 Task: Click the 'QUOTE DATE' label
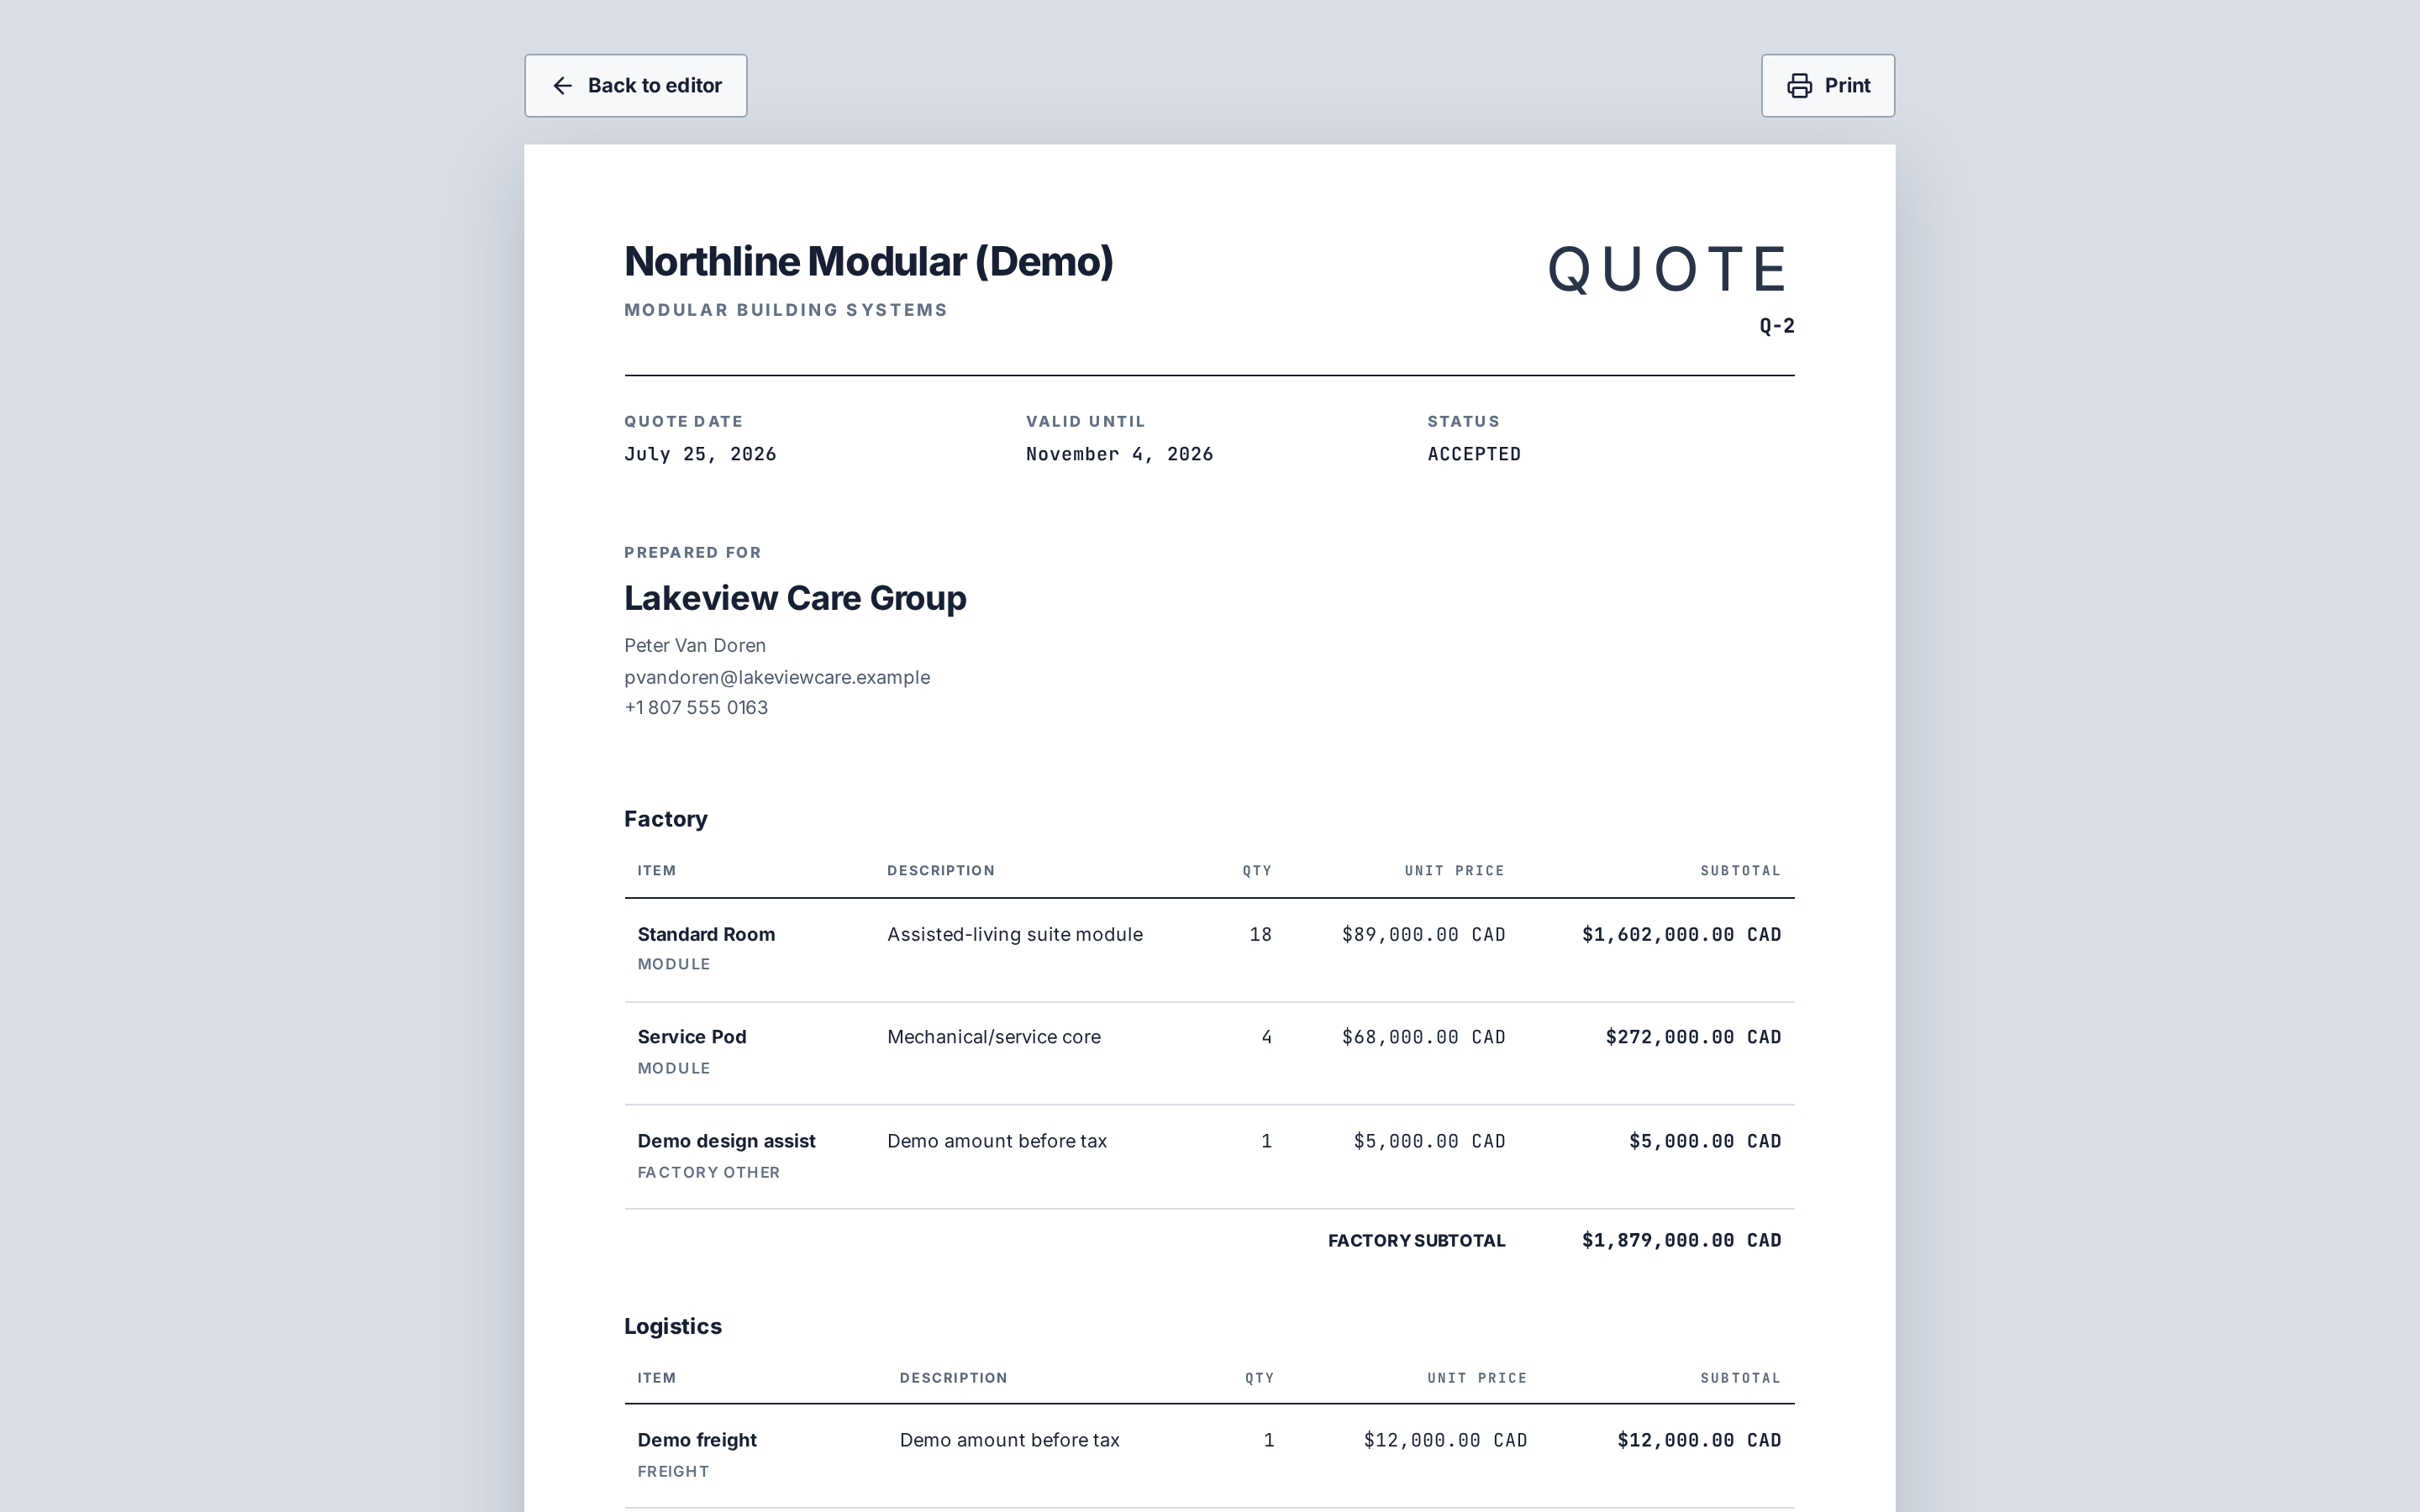683,422
